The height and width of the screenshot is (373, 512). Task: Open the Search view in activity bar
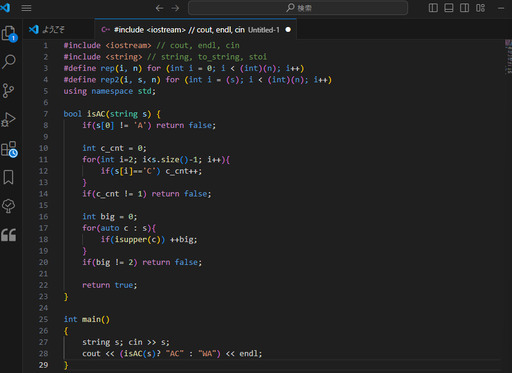click(9, 61)
